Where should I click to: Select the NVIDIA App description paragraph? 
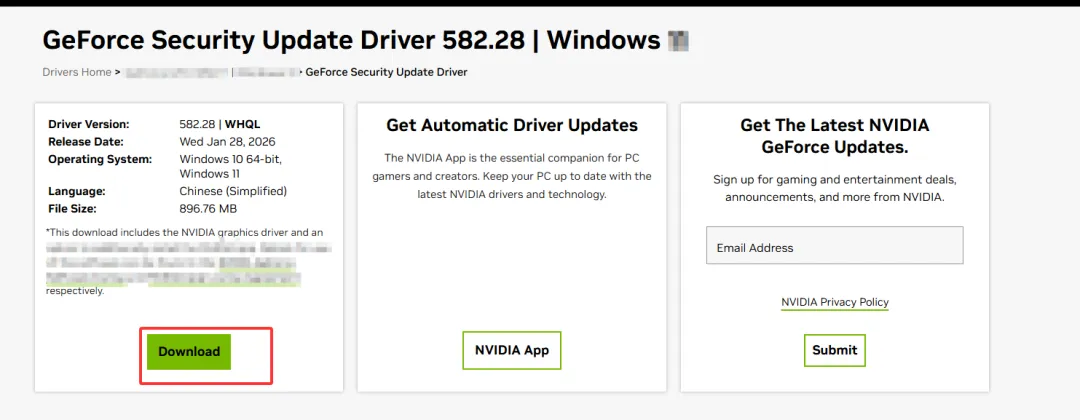(512, 176)
